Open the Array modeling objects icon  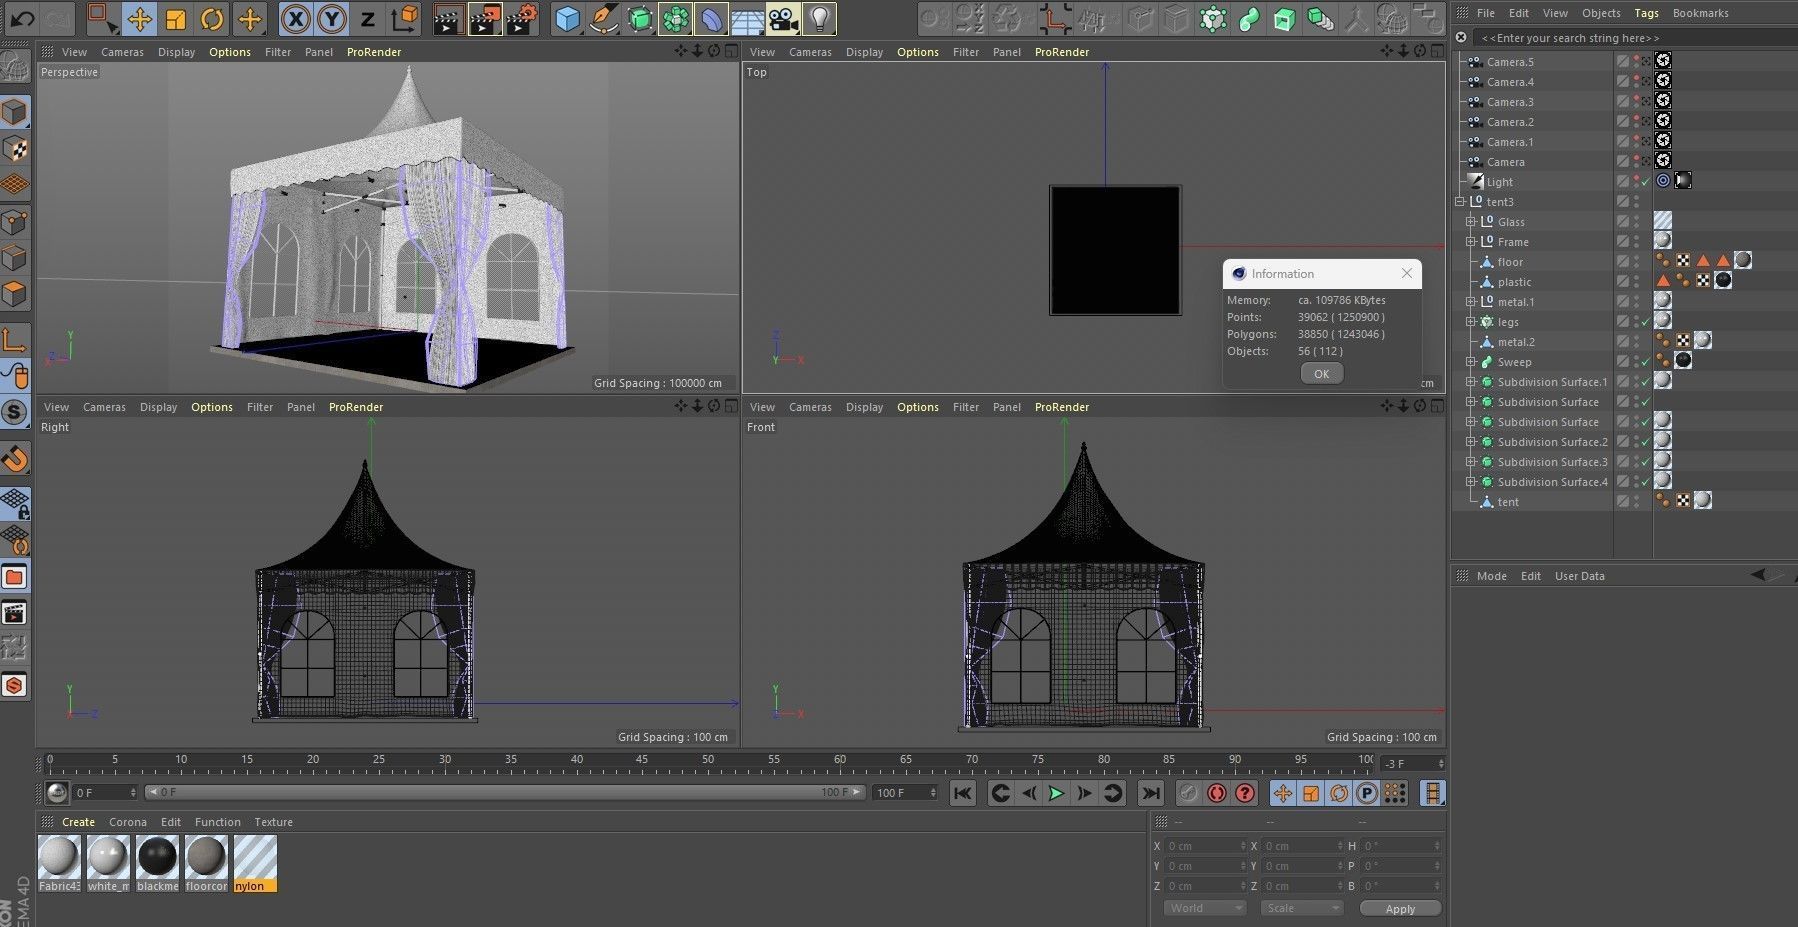coord(676,19)
